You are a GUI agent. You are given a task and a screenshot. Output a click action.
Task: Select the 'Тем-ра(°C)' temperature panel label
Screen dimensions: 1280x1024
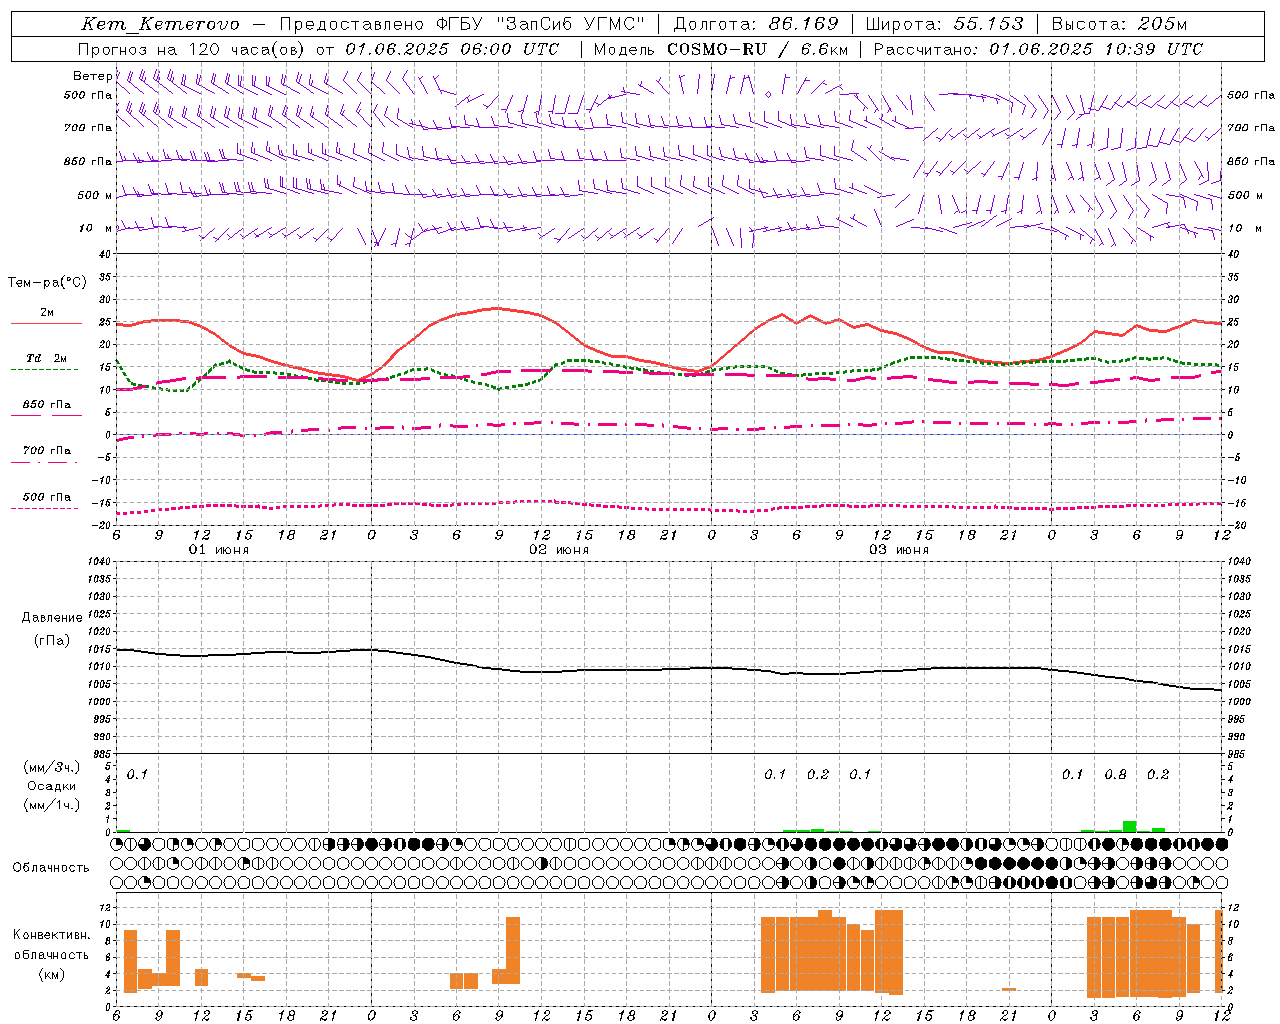tap(47, 283)
